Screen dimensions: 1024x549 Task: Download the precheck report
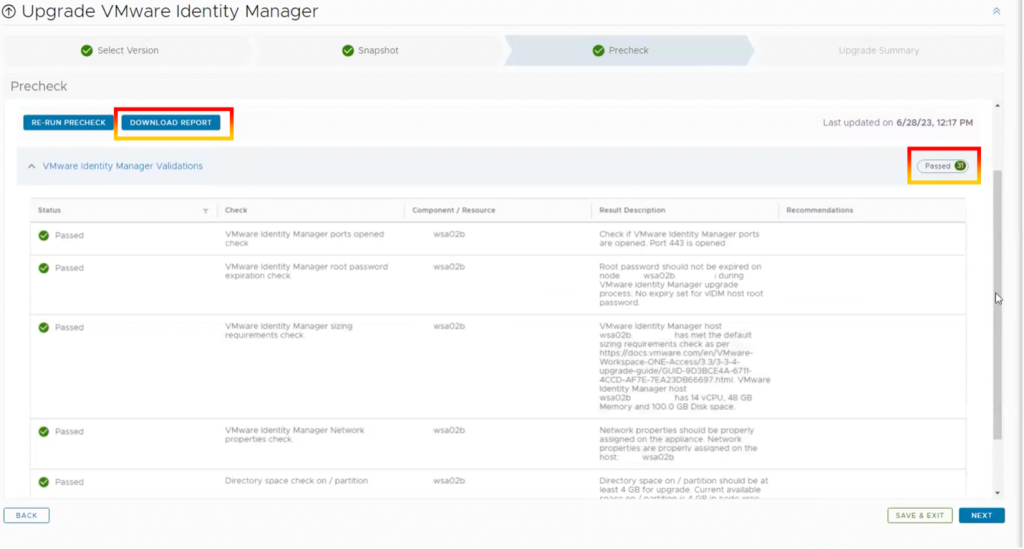171,123
